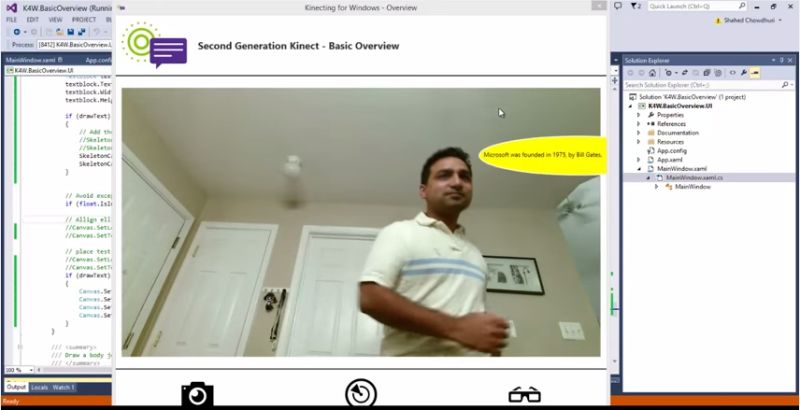Screen dimensions: 800x410
Task: Click the feedback speech bubble icon
Action: coord(618,6)
